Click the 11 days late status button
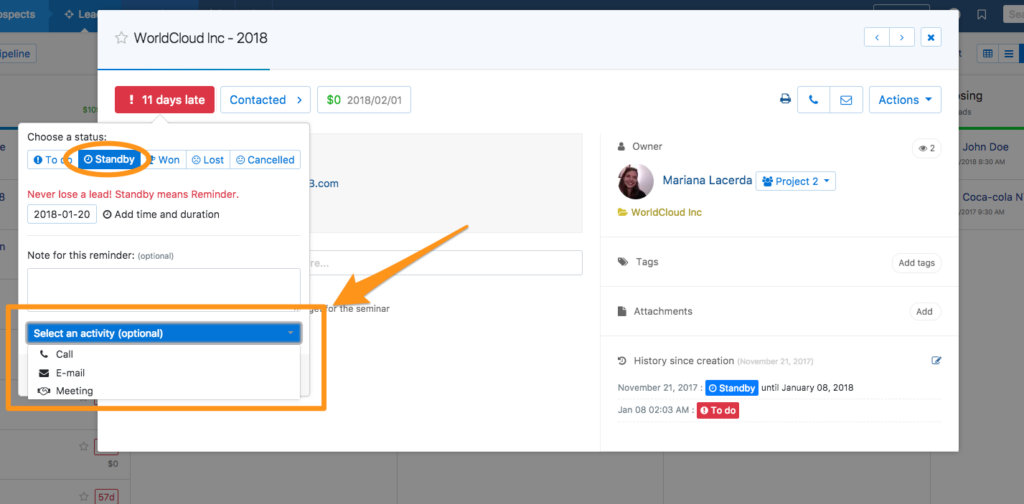1024x504 pixels. [165, 100]
